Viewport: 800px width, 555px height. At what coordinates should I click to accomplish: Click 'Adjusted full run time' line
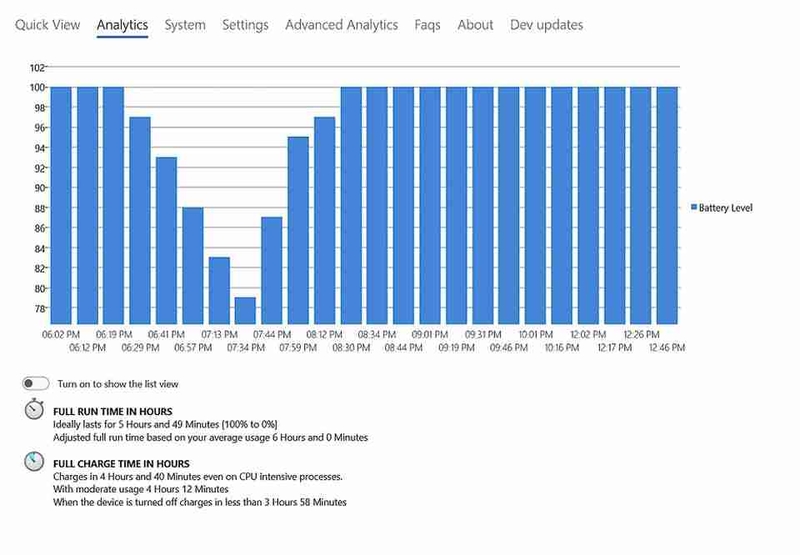(210, 438)
